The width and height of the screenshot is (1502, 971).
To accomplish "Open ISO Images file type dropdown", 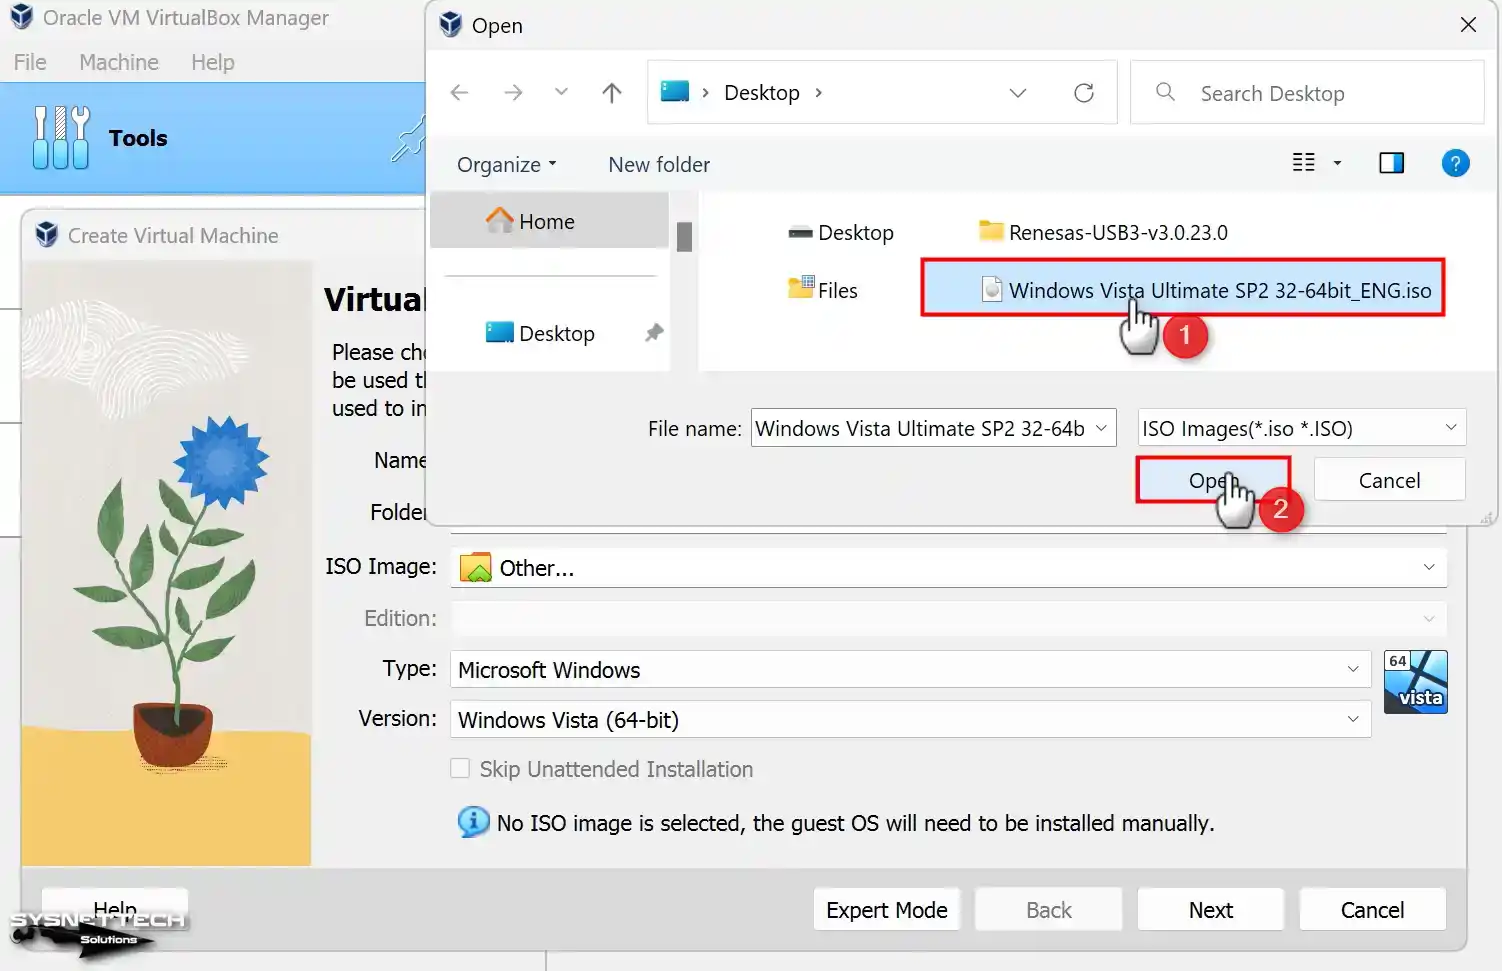I will (1301, 428).
